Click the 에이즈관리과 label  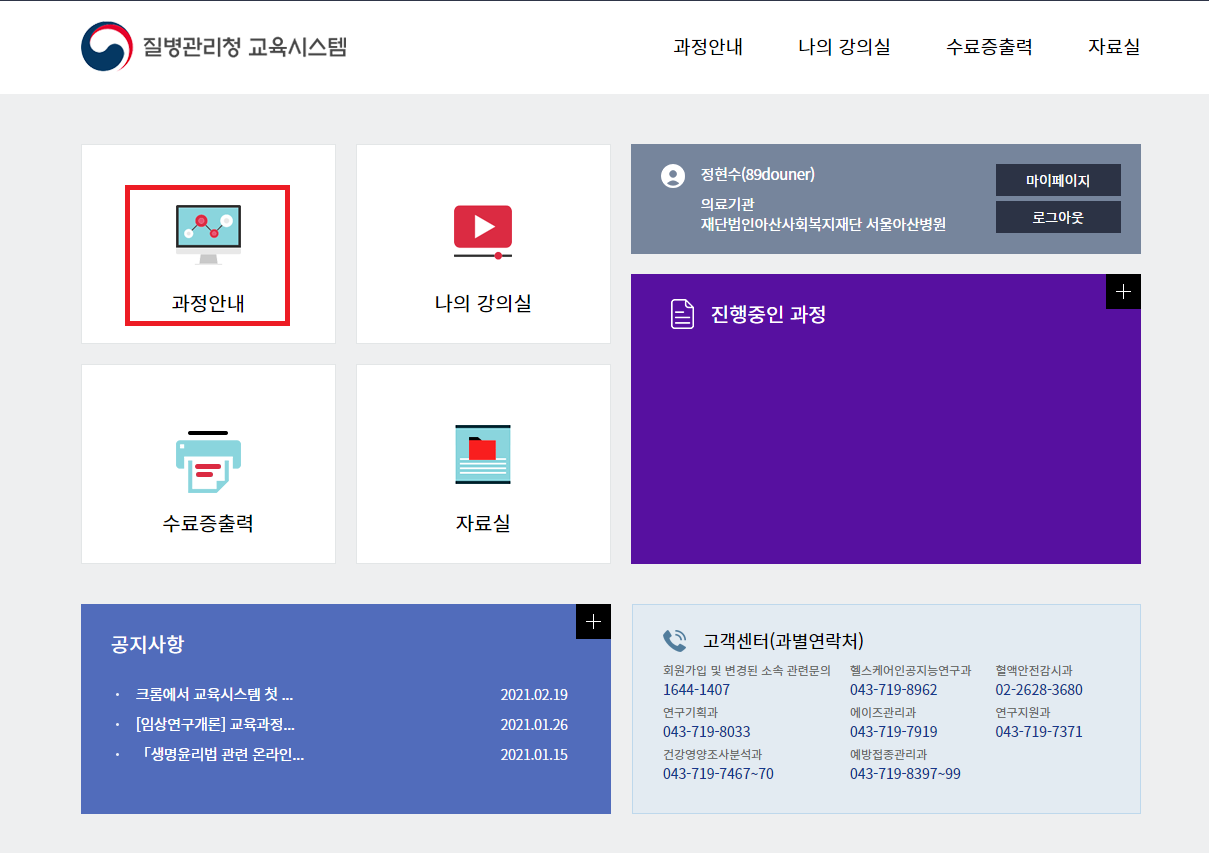[883, 713]
